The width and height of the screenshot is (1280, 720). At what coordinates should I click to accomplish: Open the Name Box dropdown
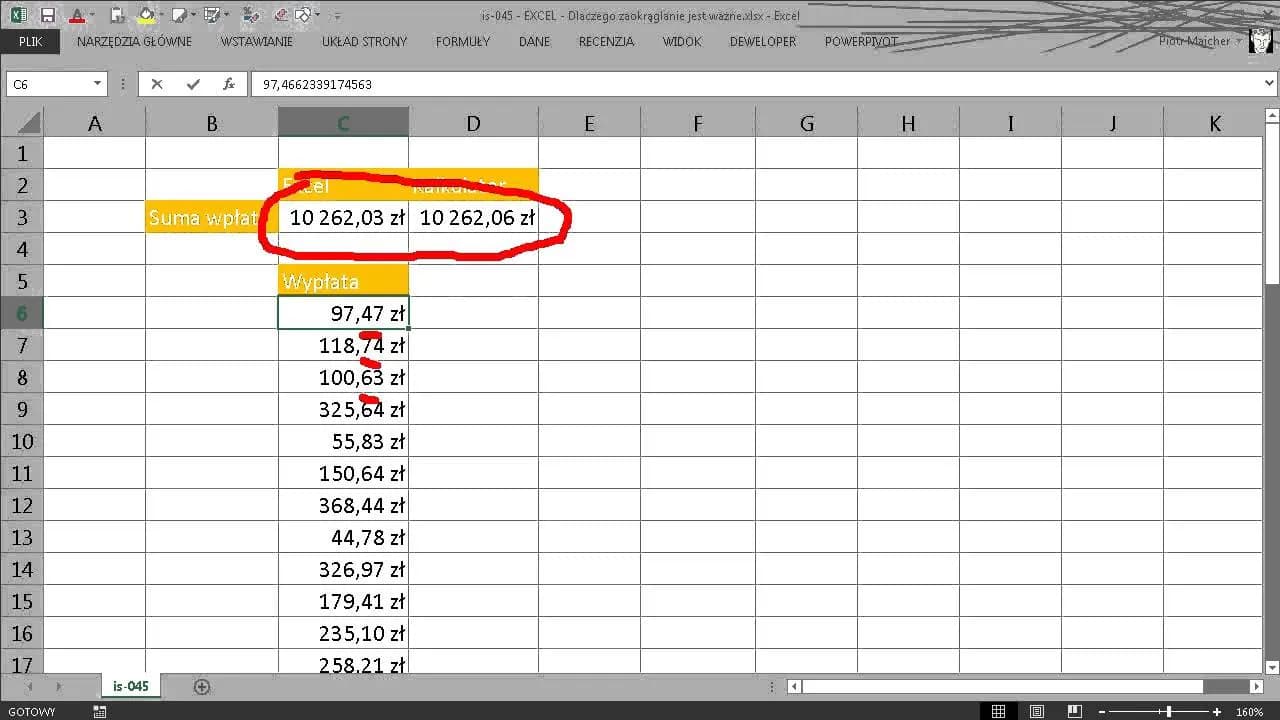[98, 84]
